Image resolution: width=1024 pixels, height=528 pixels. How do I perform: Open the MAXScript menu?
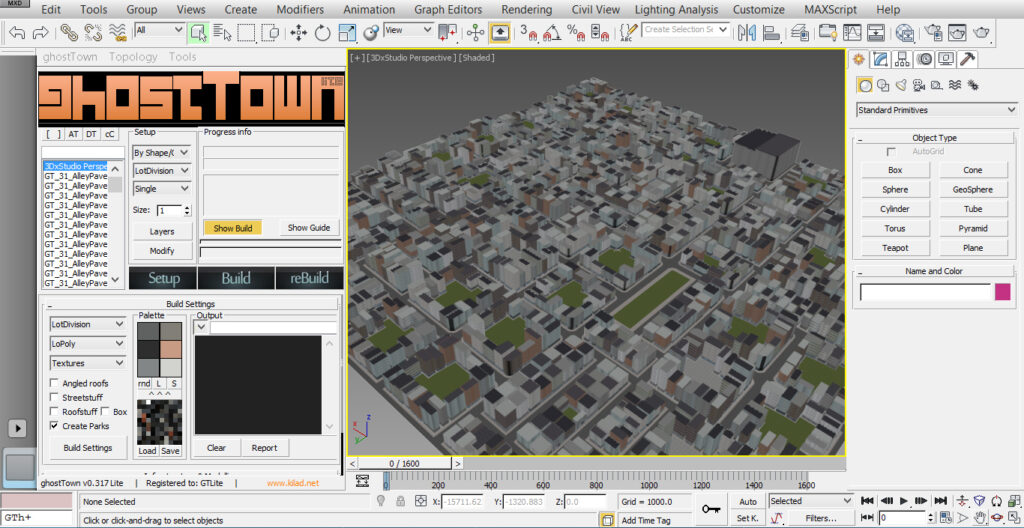pos(832,10)
